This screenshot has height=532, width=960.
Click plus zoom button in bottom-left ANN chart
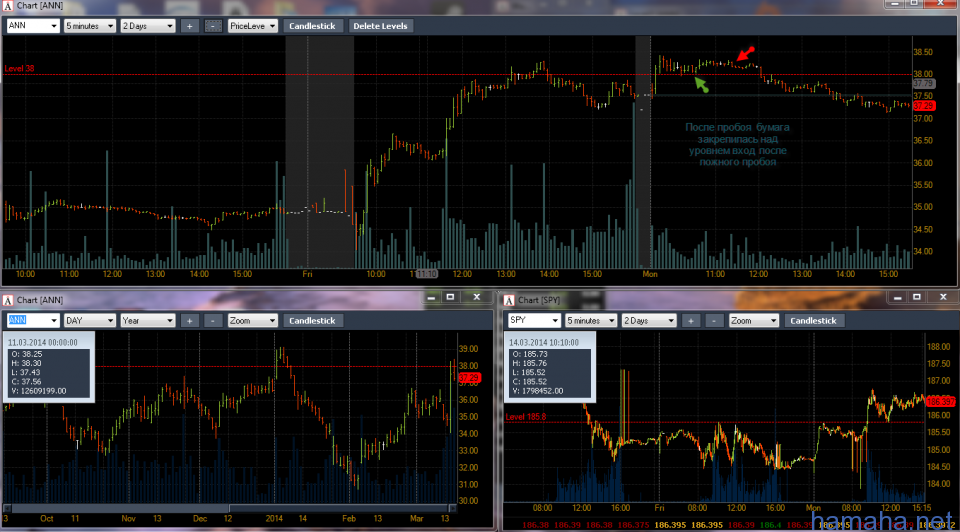(x=189, y=320)
